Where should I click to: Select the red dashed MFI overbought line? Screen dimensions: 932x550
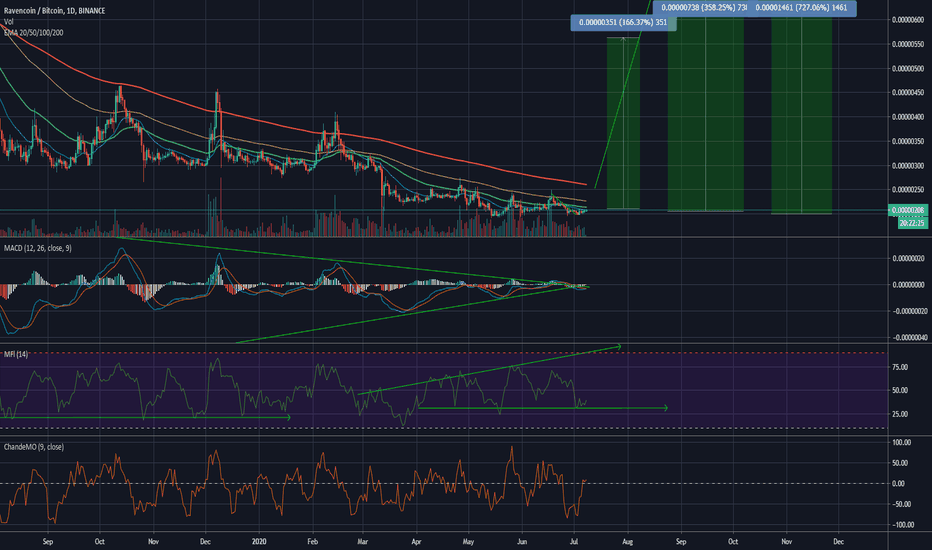click(x=443, y=353)
